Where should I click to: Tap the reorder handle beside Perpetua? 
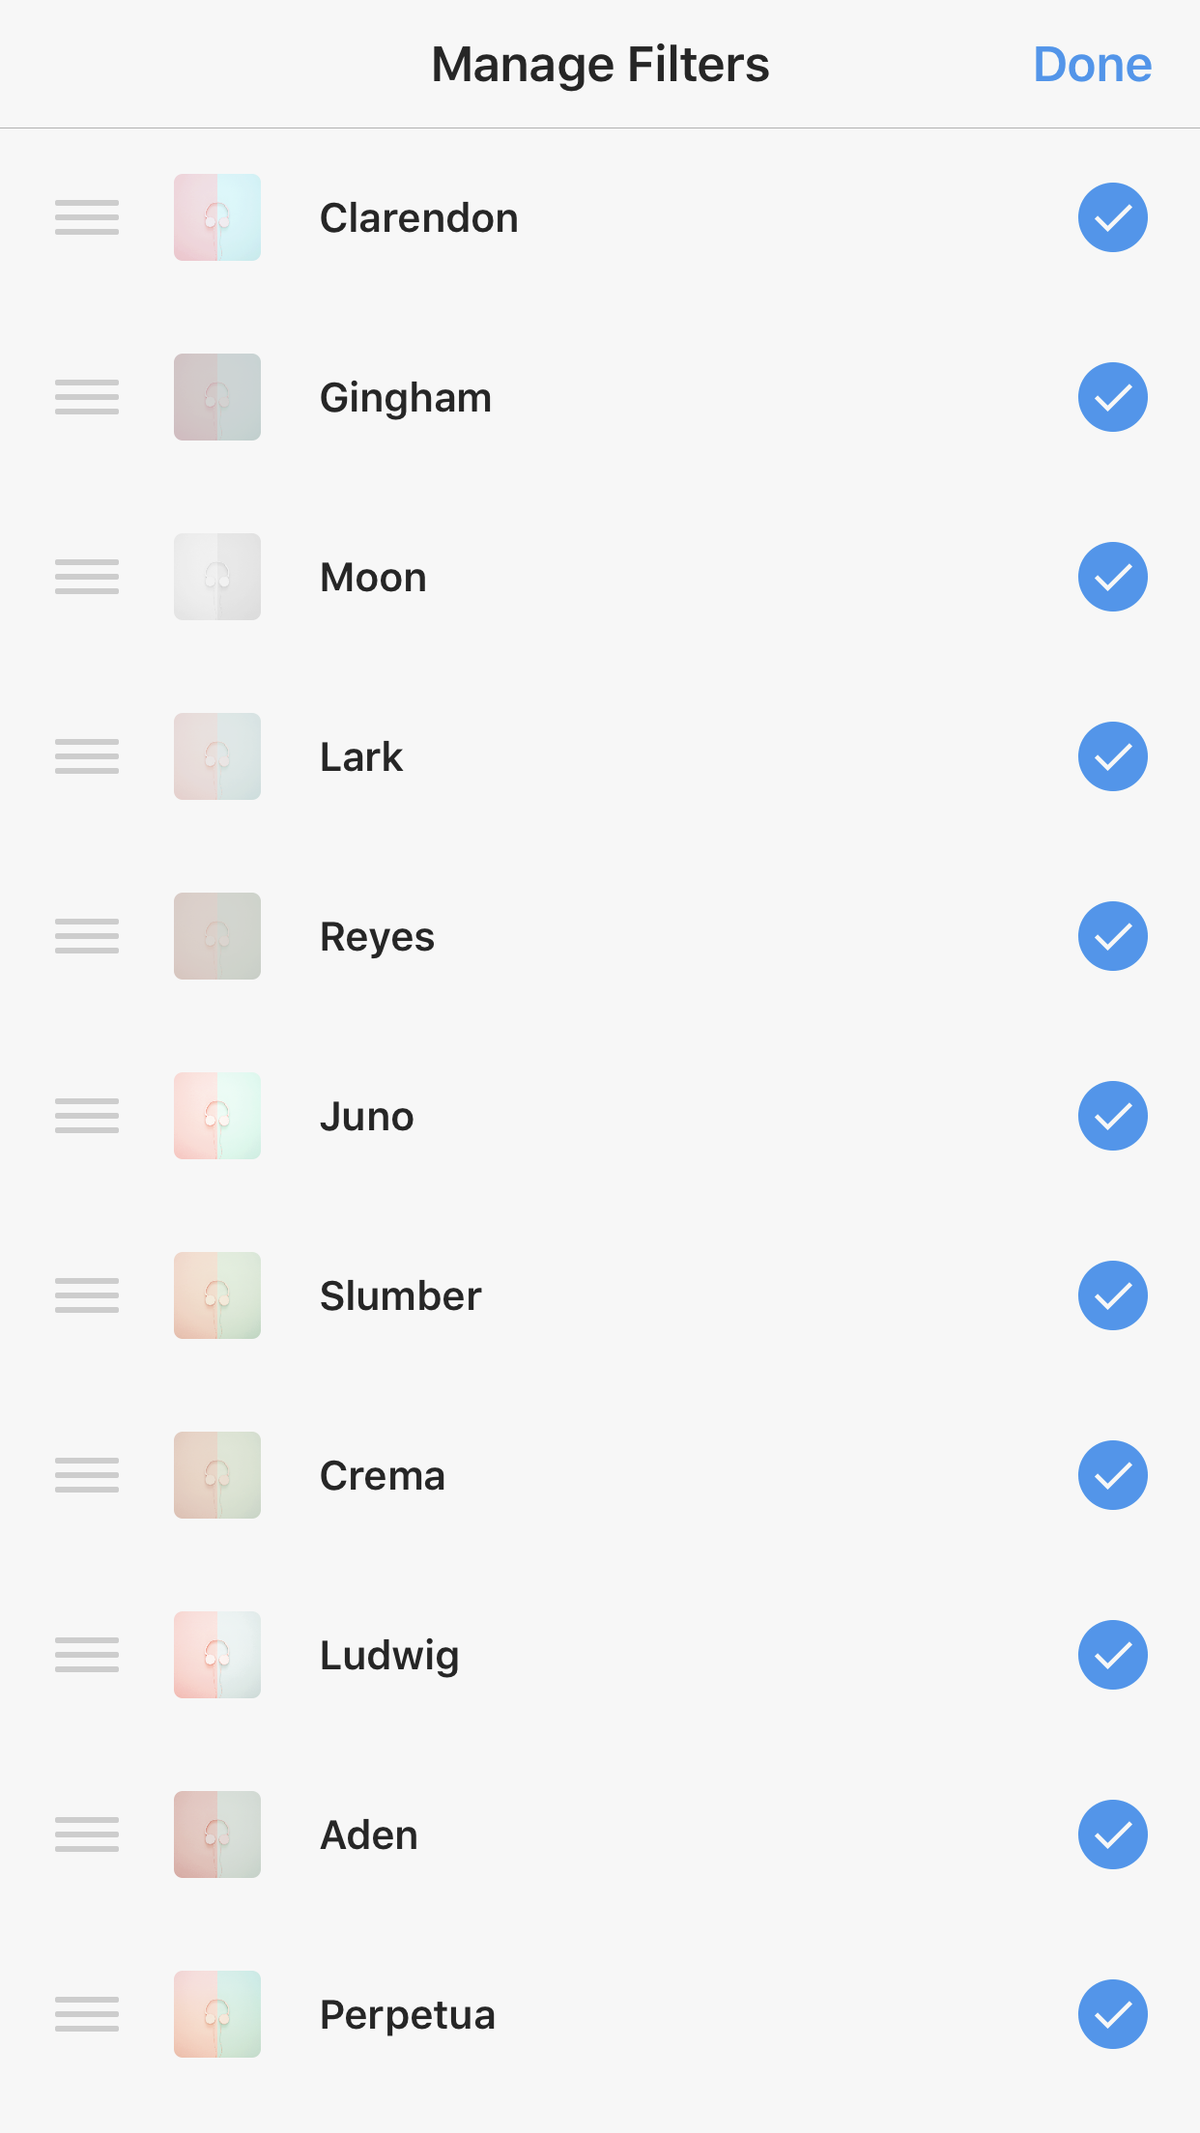[87, 2014]
